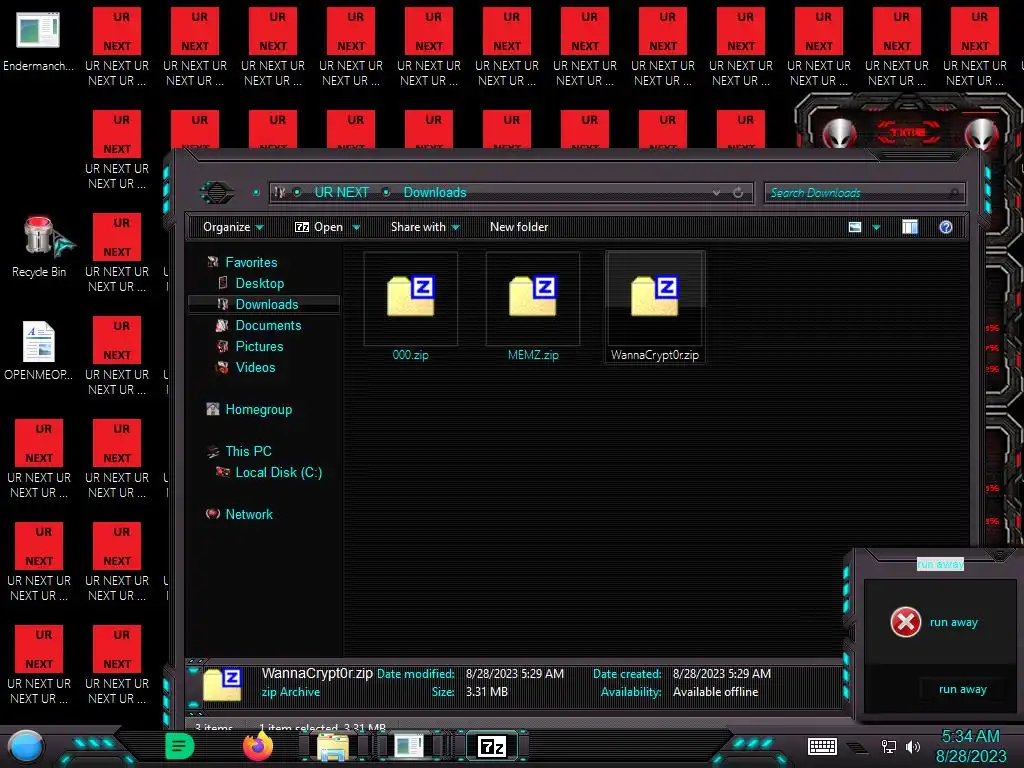Open File Explorer taskbar icon

[x=332, y=746]
